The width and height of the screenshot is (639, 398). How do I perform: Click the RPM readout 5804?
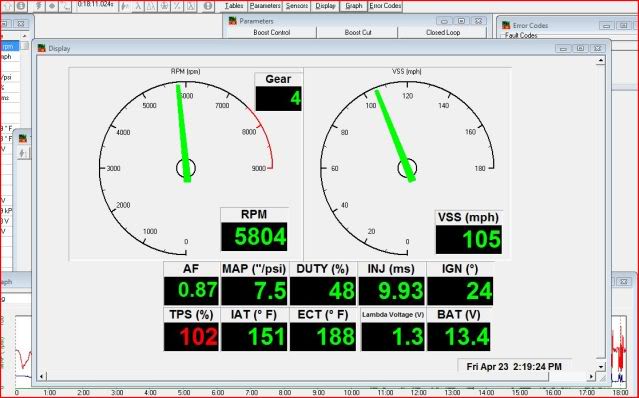click(254, 237)
